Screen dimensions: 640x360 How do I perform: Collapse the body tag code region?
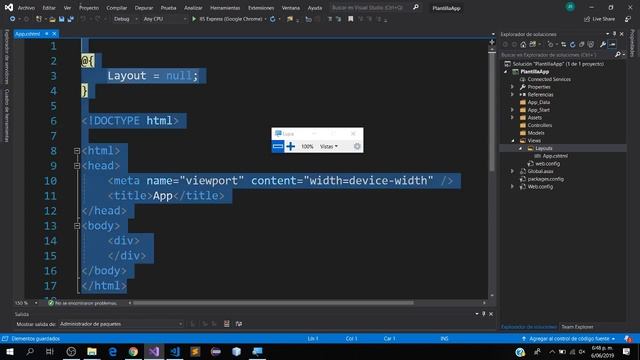click(77, 226)
